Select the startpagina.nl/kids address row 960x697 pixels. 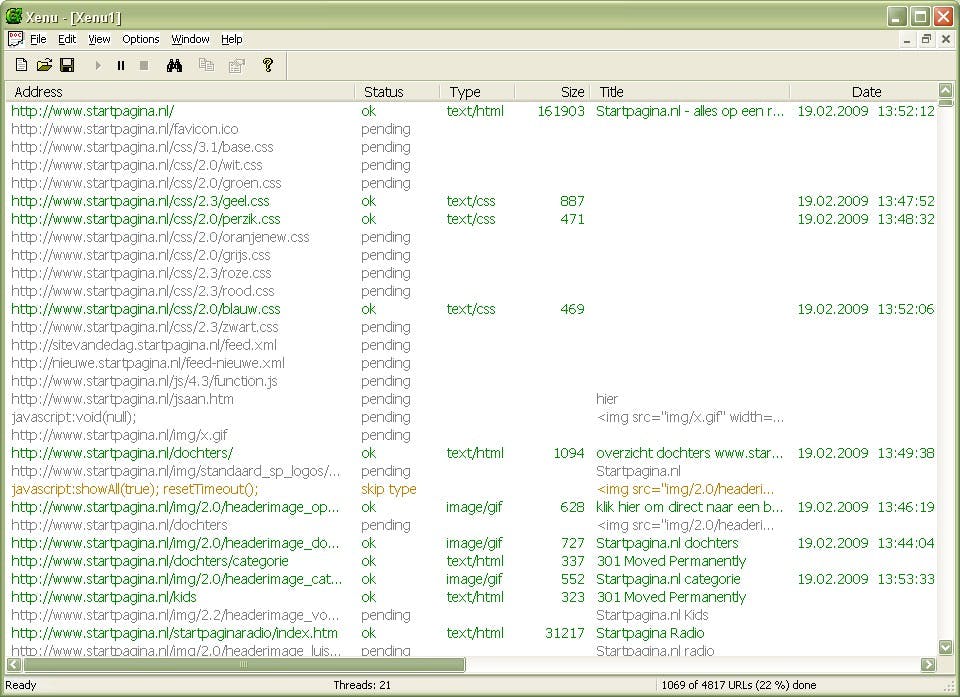[x=104, y=597]
